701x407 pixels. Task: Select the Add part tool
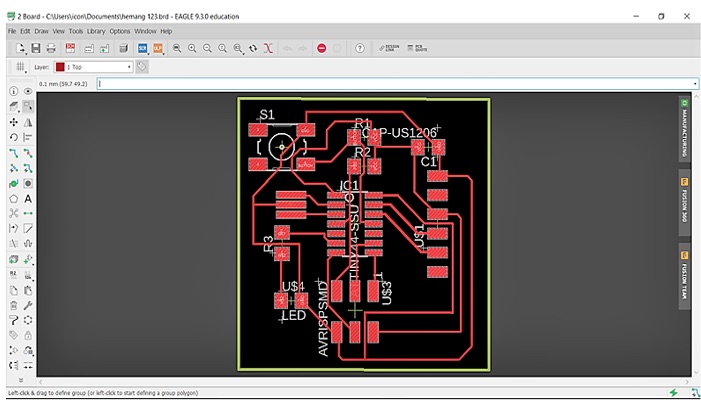click(28, 259)
